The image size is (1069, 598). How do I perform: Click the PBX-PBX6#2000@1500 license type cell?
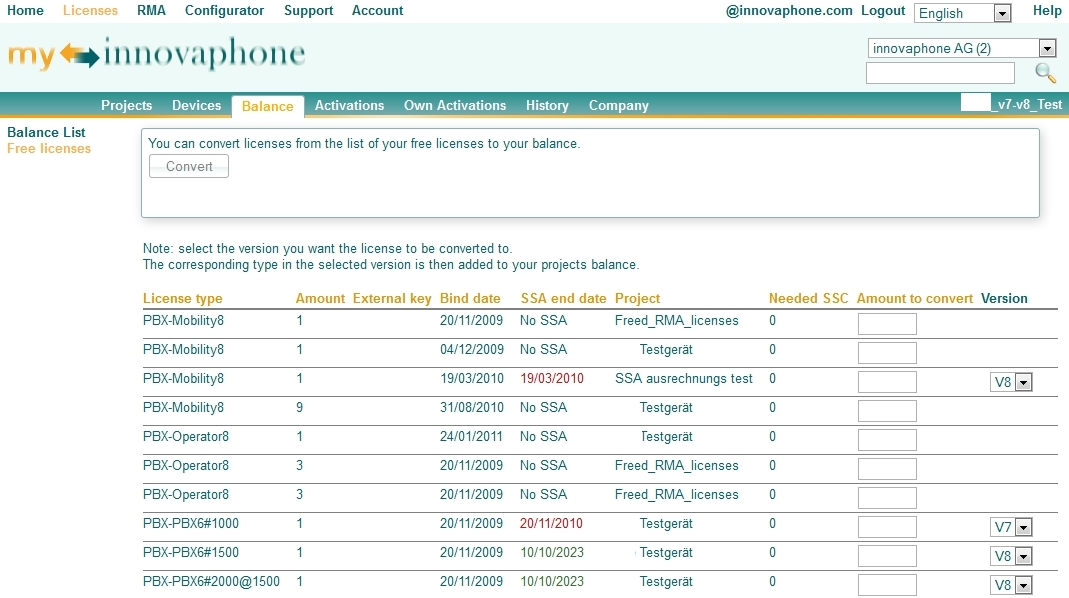tap(211, 582)
